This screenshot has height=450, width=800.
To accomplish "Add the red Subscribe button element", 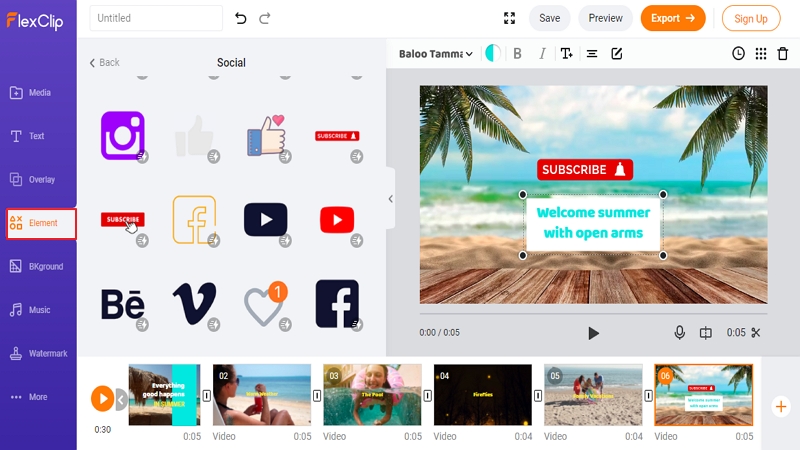I will [122, 220].
